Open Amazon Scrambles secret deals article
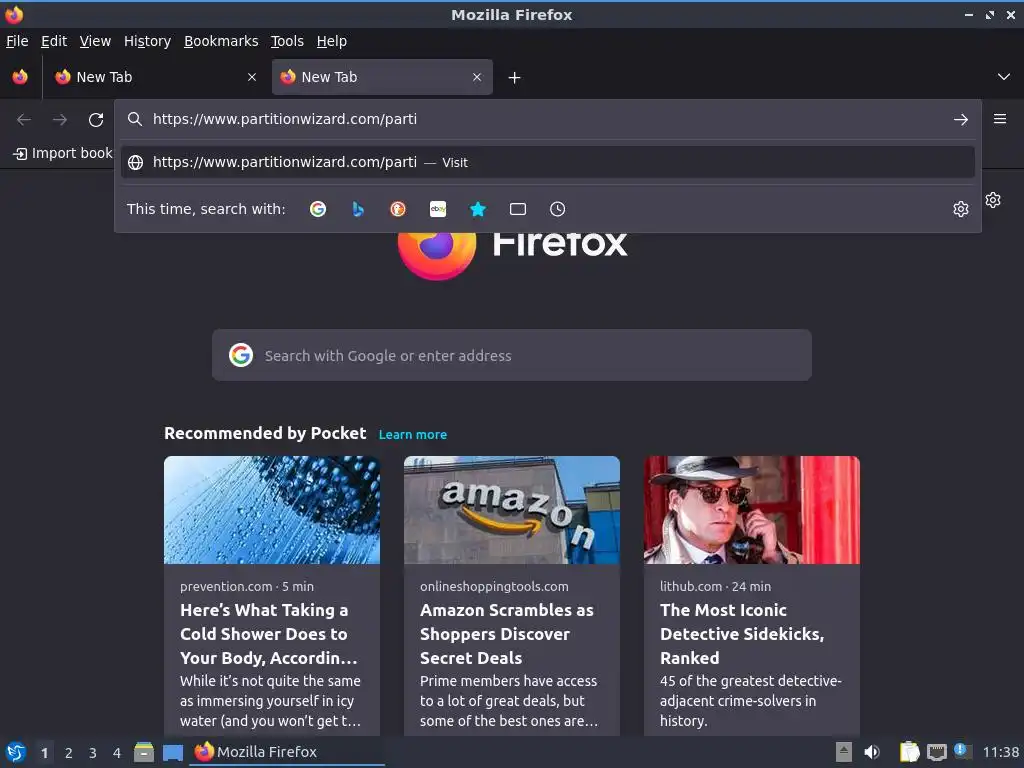The width and height of the screenshot is (1024, 768). click(507, 633)
